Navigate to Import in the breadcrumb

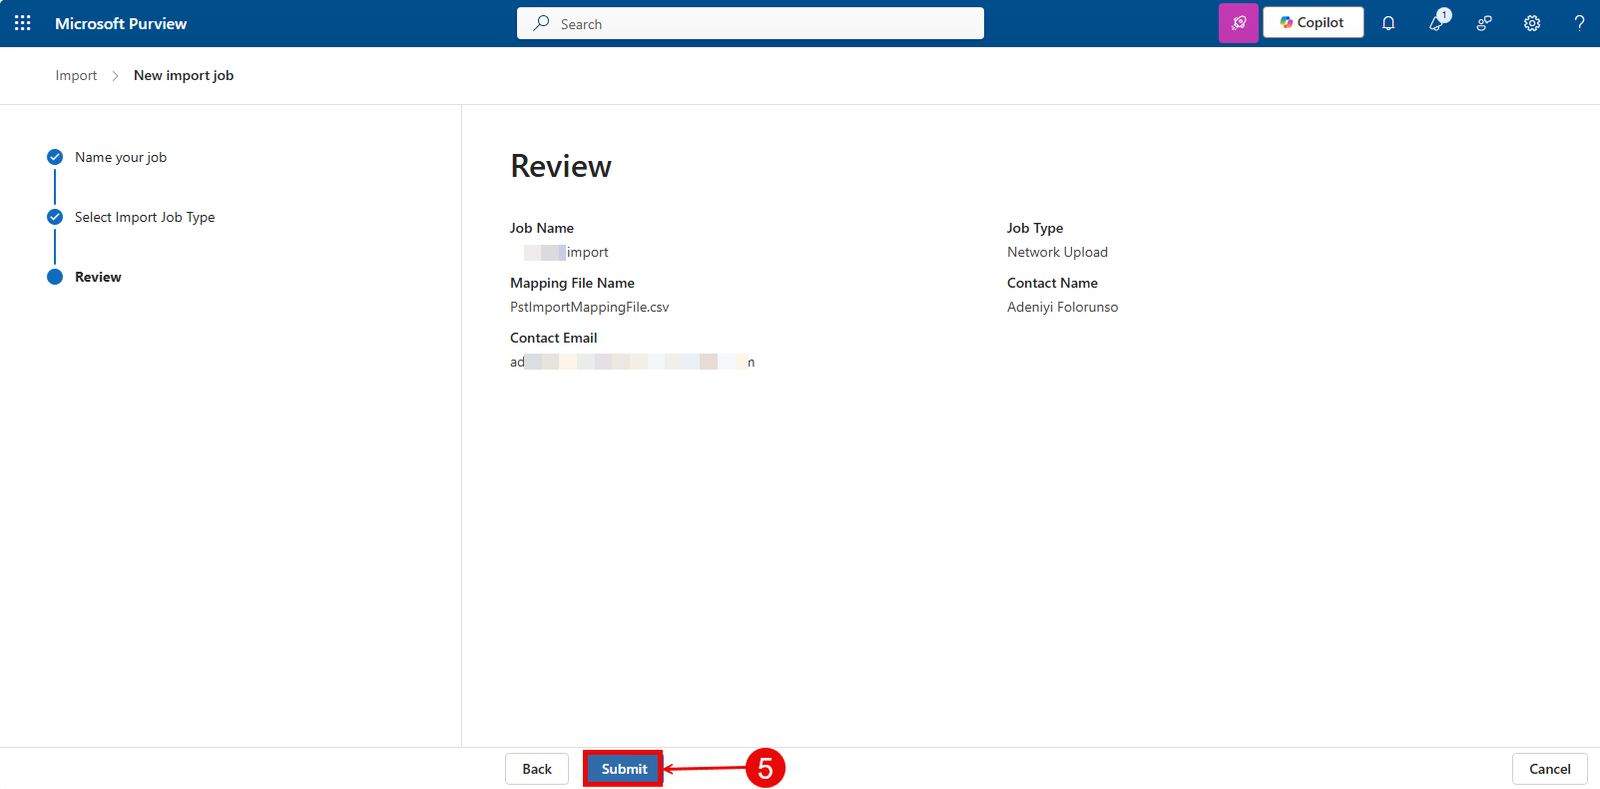pos(76,76)
